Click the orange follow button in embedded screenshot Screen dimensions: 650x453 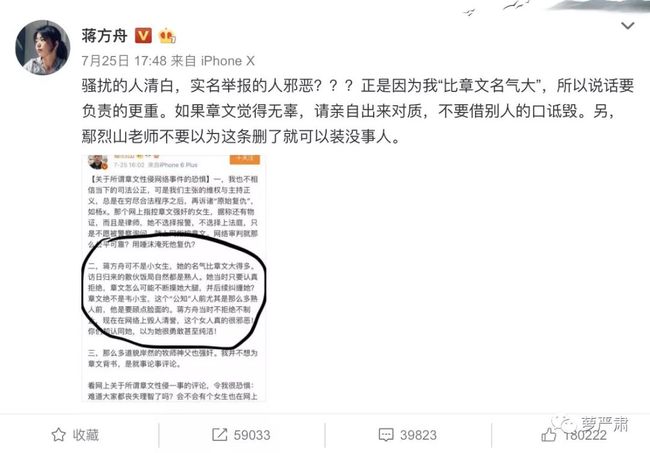(x=245, y=159)
